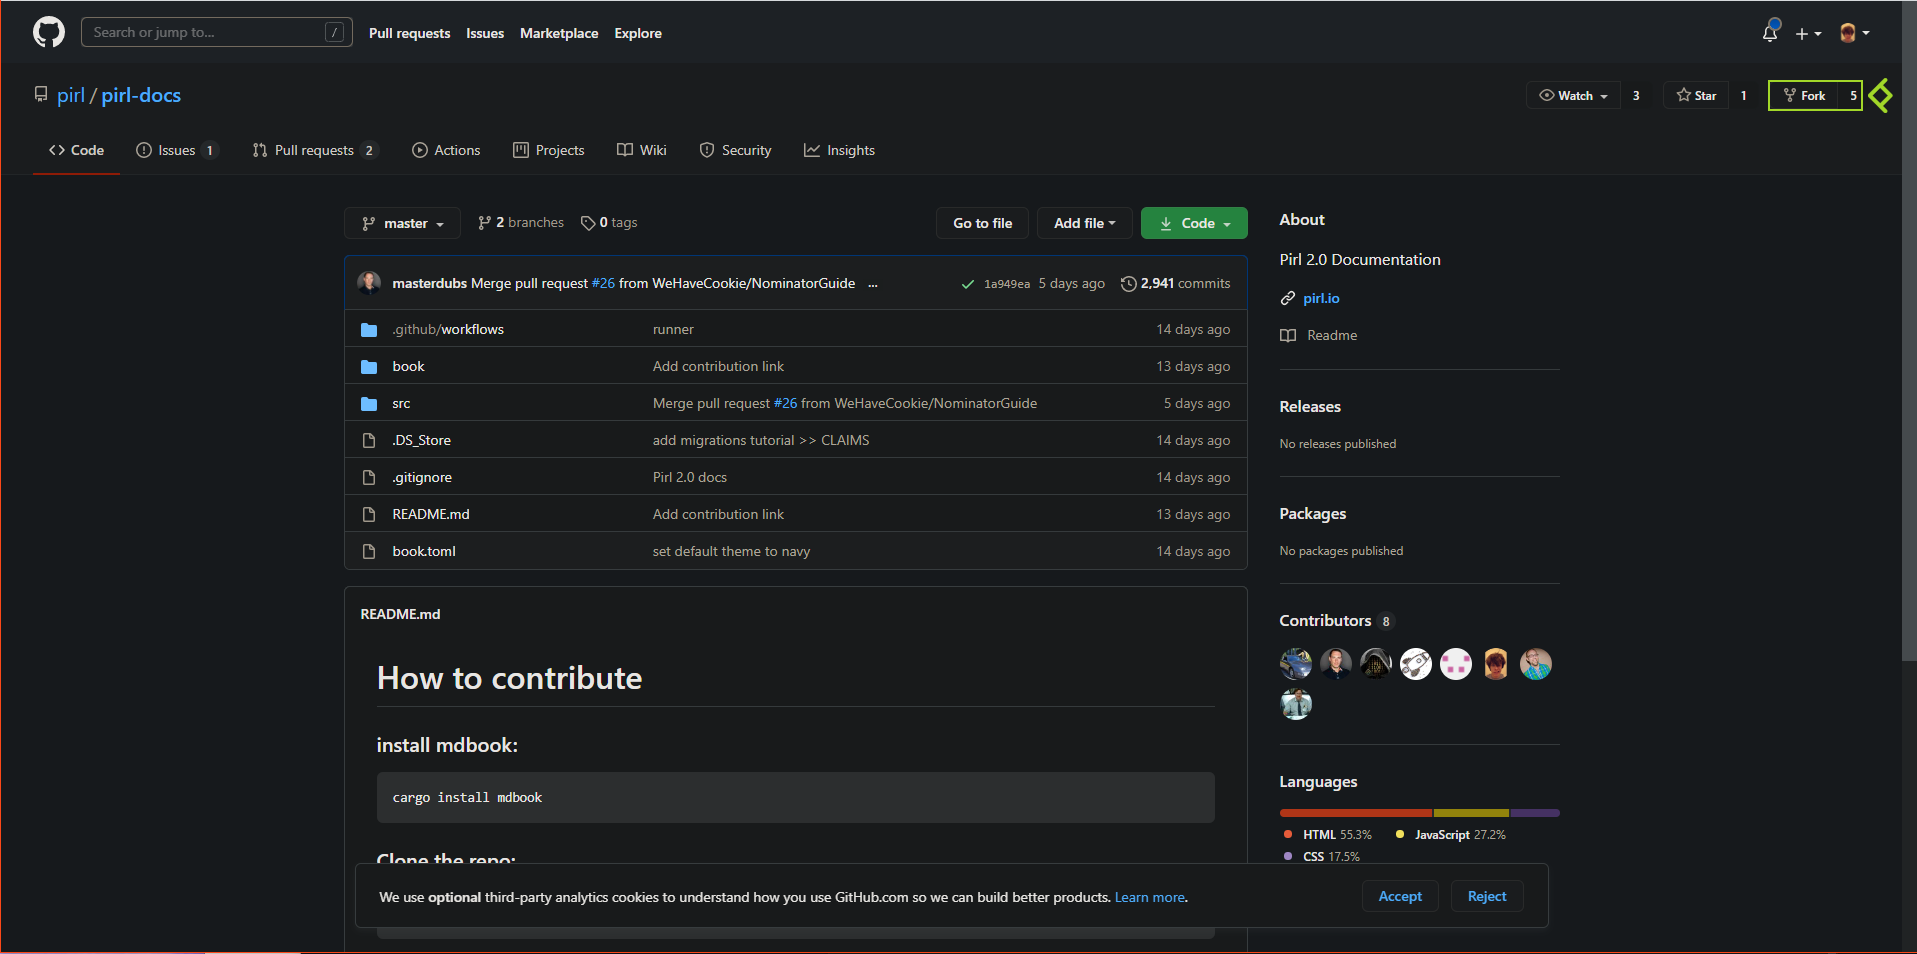
Task: Open the notifications bell
Action: point(1770,32)
